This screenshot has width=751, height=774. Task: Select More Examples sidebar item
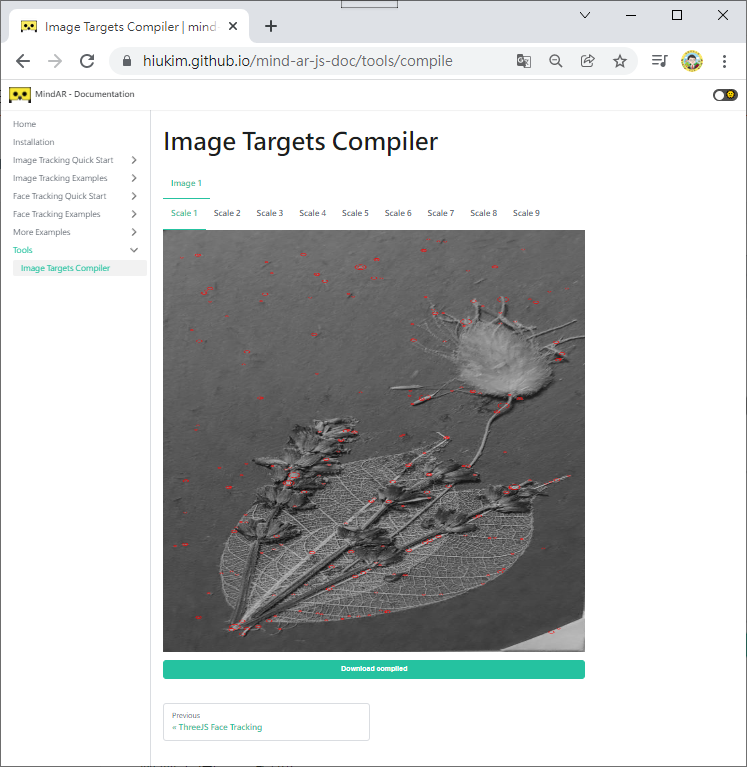41,232
